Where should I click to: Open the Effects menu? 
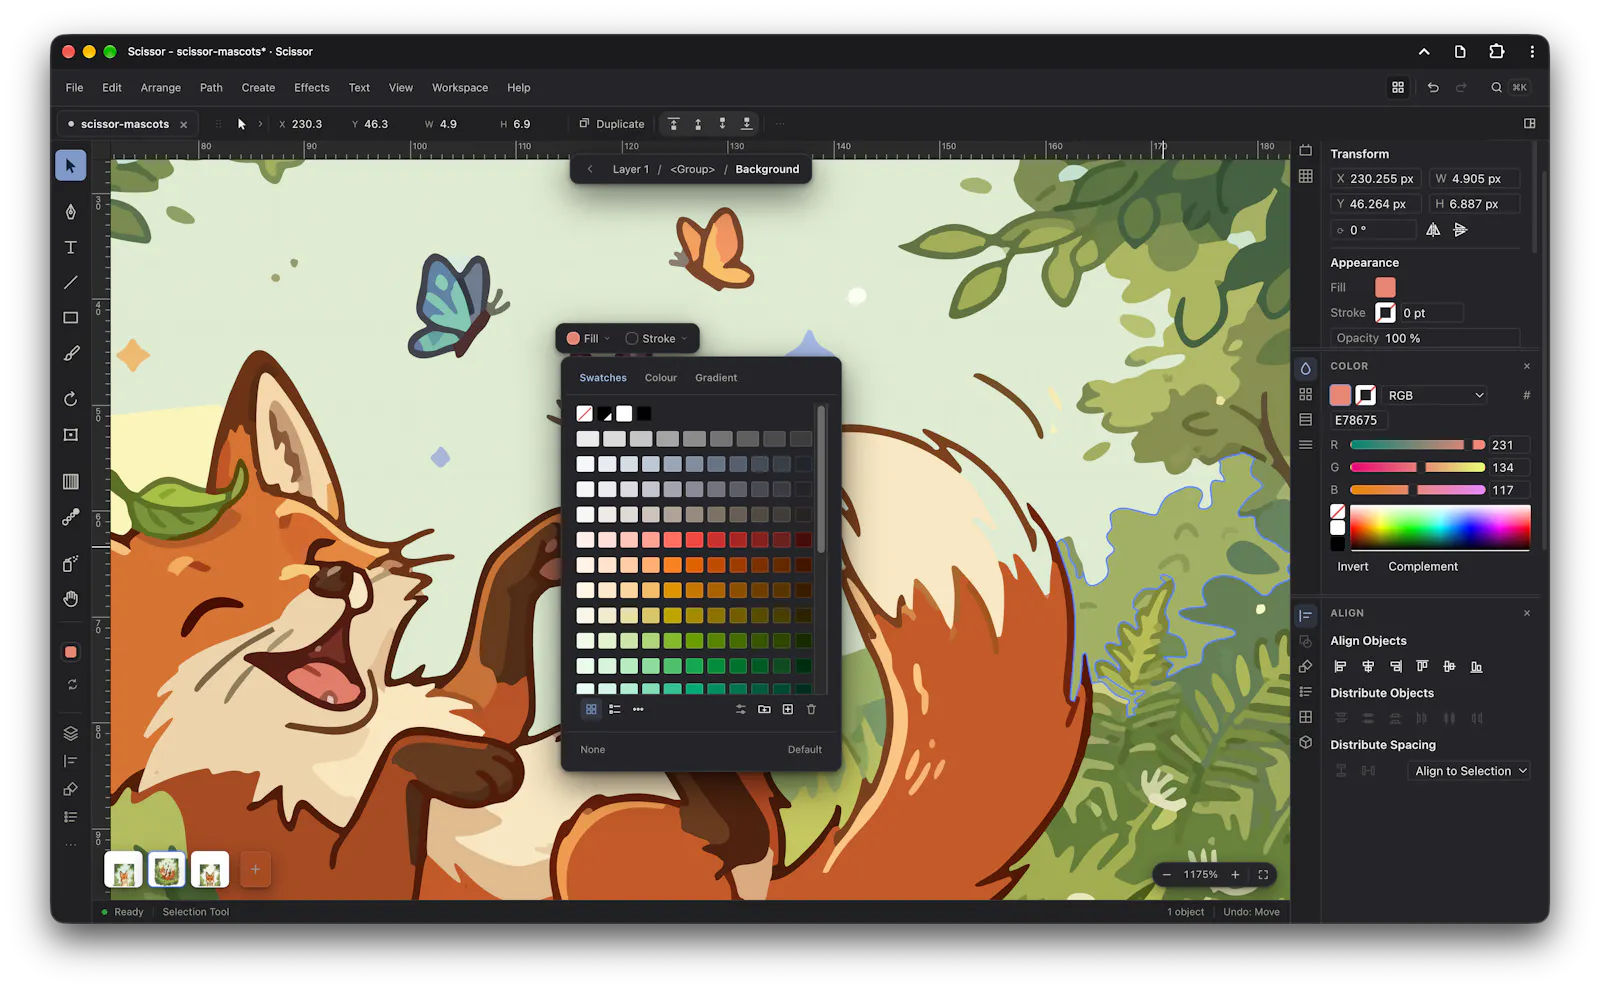(311, 88)
